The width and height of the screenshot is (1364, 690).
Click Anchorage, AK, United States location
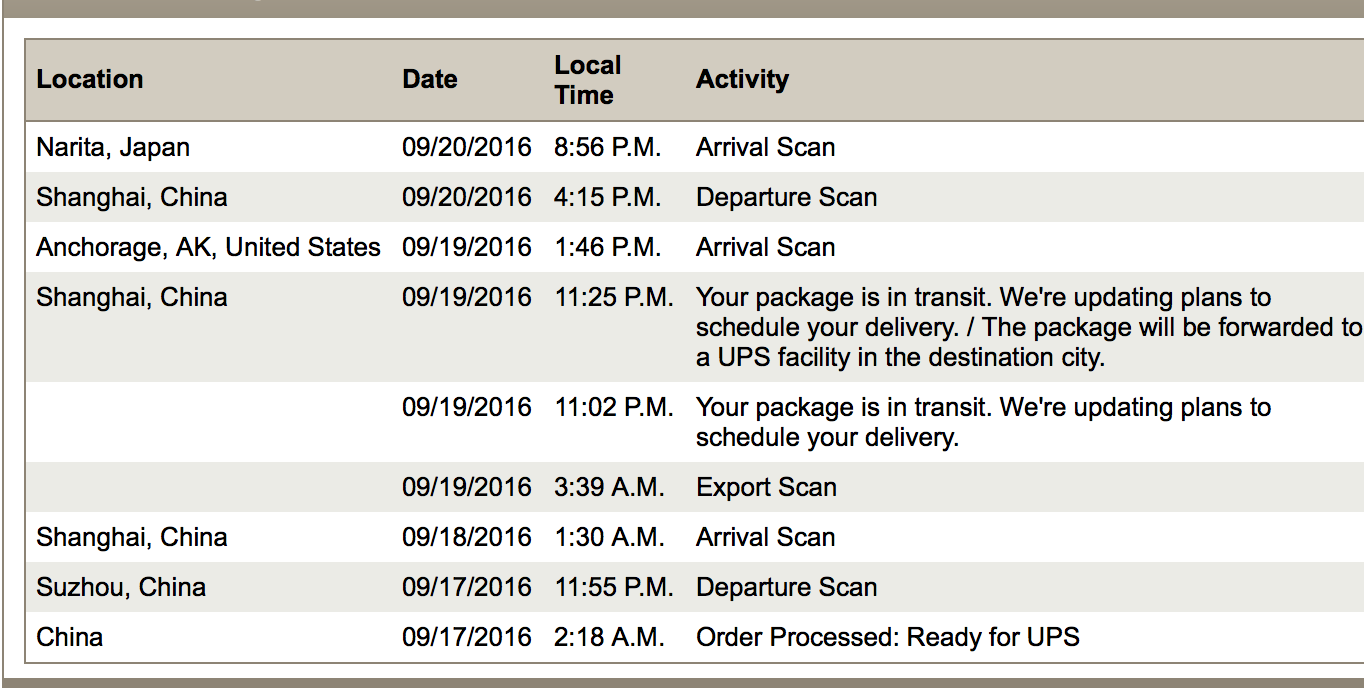click(x=208, y=248)
